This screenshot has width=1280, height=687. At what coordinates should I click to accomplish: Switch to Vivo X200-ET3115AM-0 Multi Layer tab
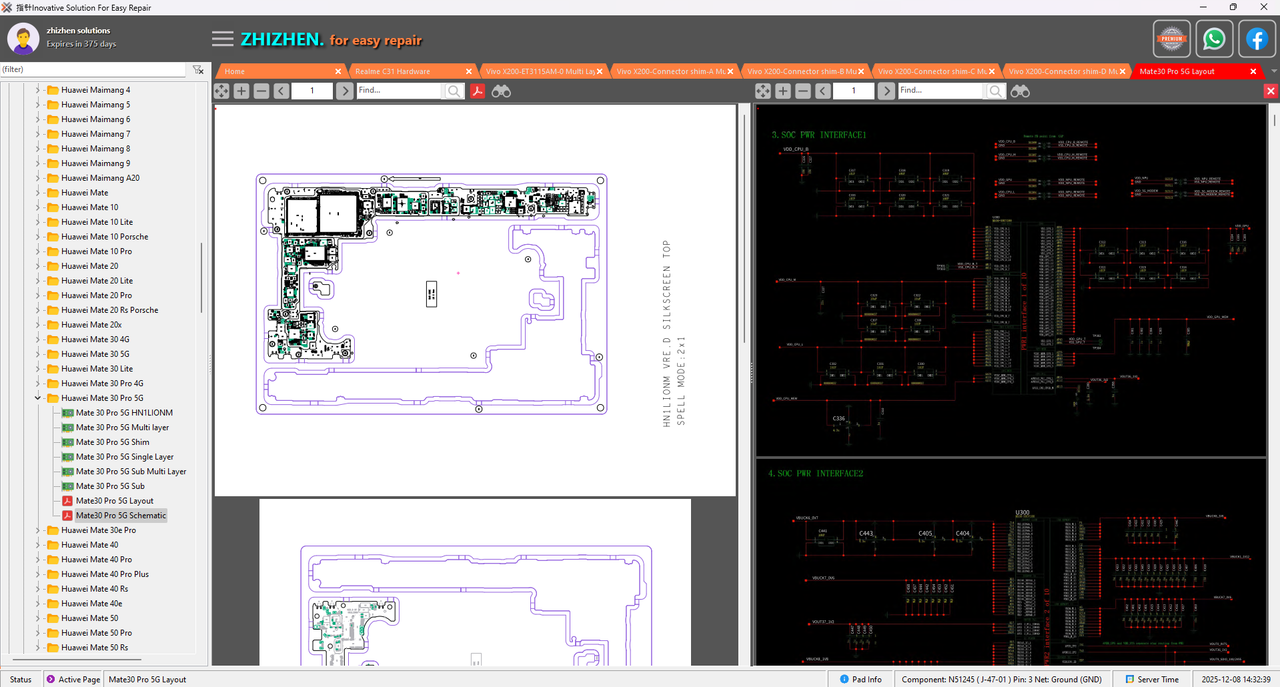pyautogui.click(x=538, y=72)
